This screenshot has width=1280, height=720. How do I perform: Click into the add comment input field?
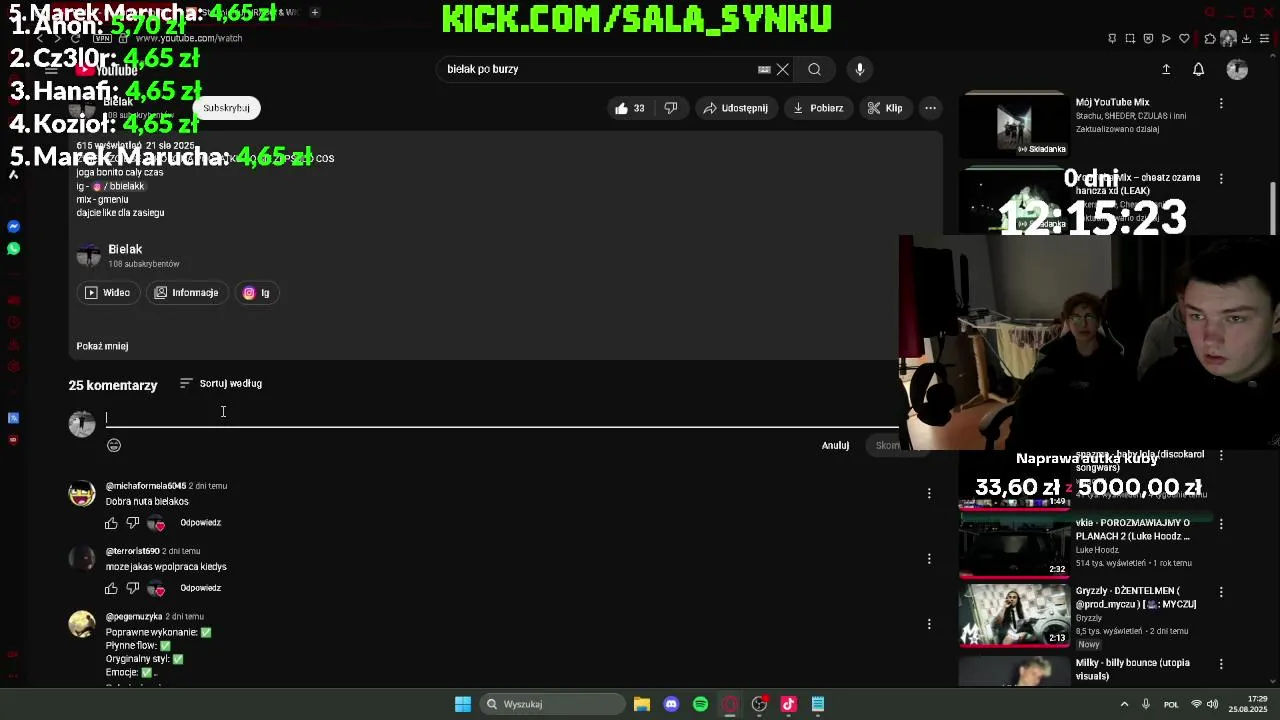(500, 418)
